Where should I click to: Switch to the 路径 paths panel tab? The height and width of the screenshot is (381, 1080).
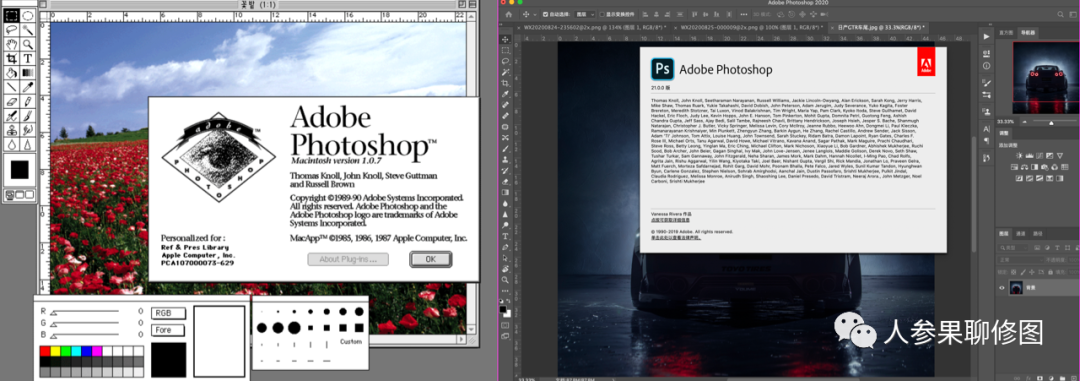pos(1037,234)
